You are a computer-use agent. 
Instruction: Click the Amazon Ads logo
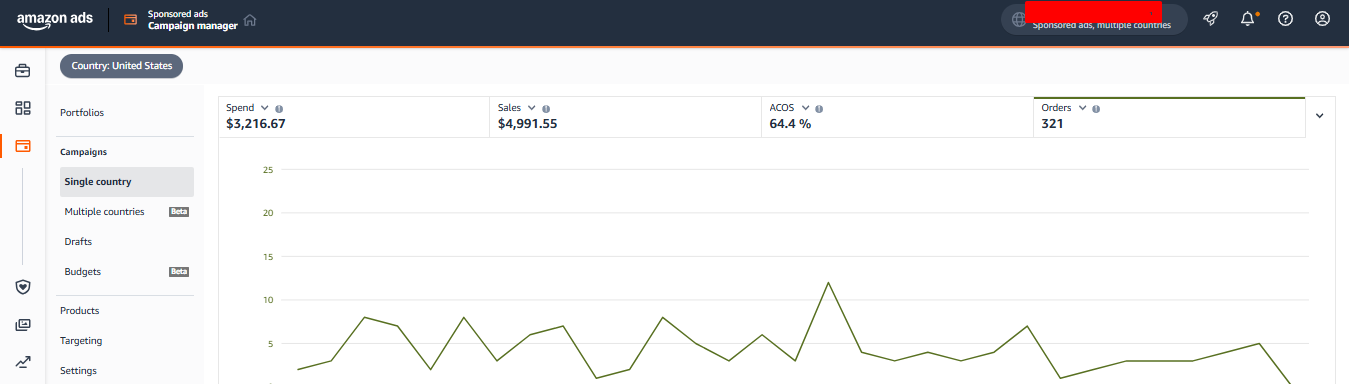[54, 20]
